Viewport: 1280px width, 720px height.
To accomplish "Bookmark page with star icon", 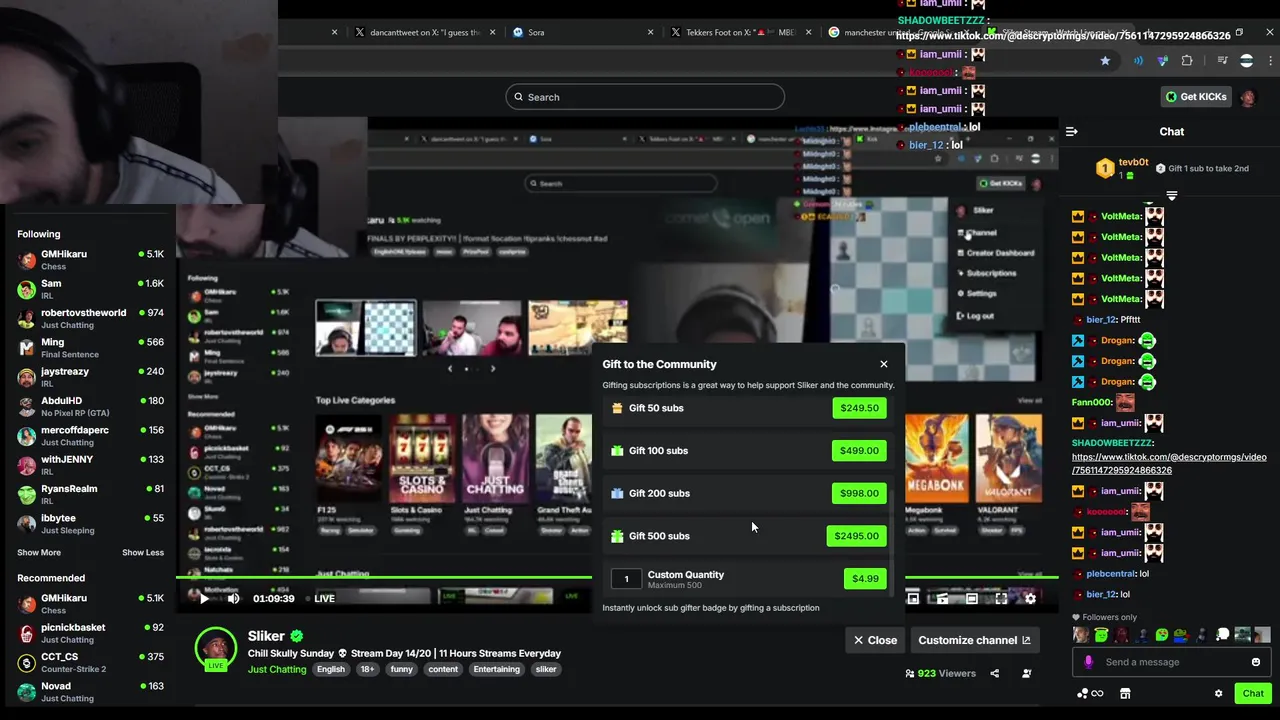I will 1105,61.
